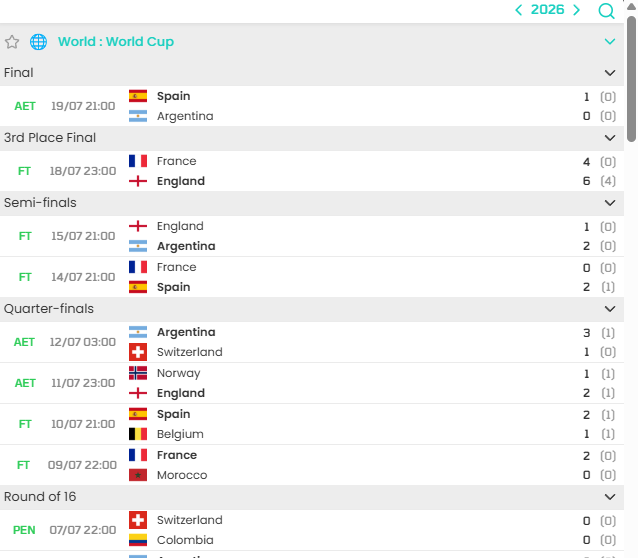Toggle the favorite star for World Cup

click(12, 42)
